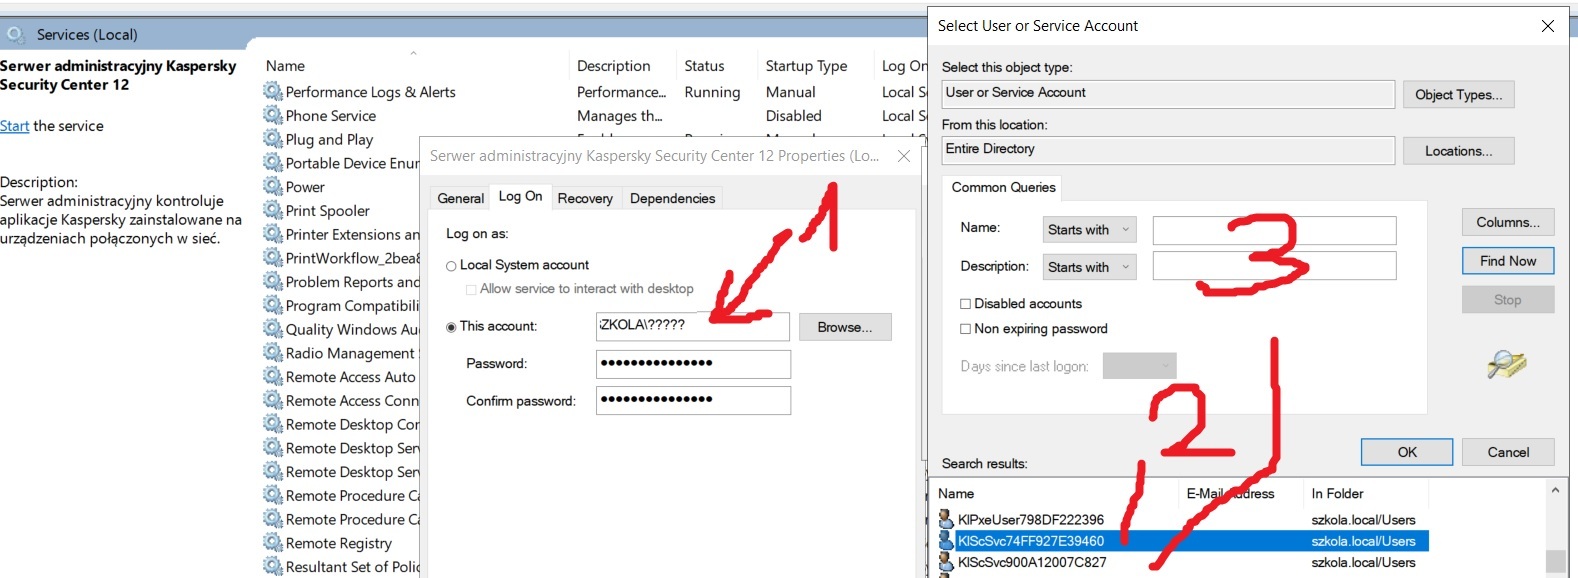The width and height of the screenshot is (1578, 578).
Task: Switch to the General tab
Action: coord(461,198)
